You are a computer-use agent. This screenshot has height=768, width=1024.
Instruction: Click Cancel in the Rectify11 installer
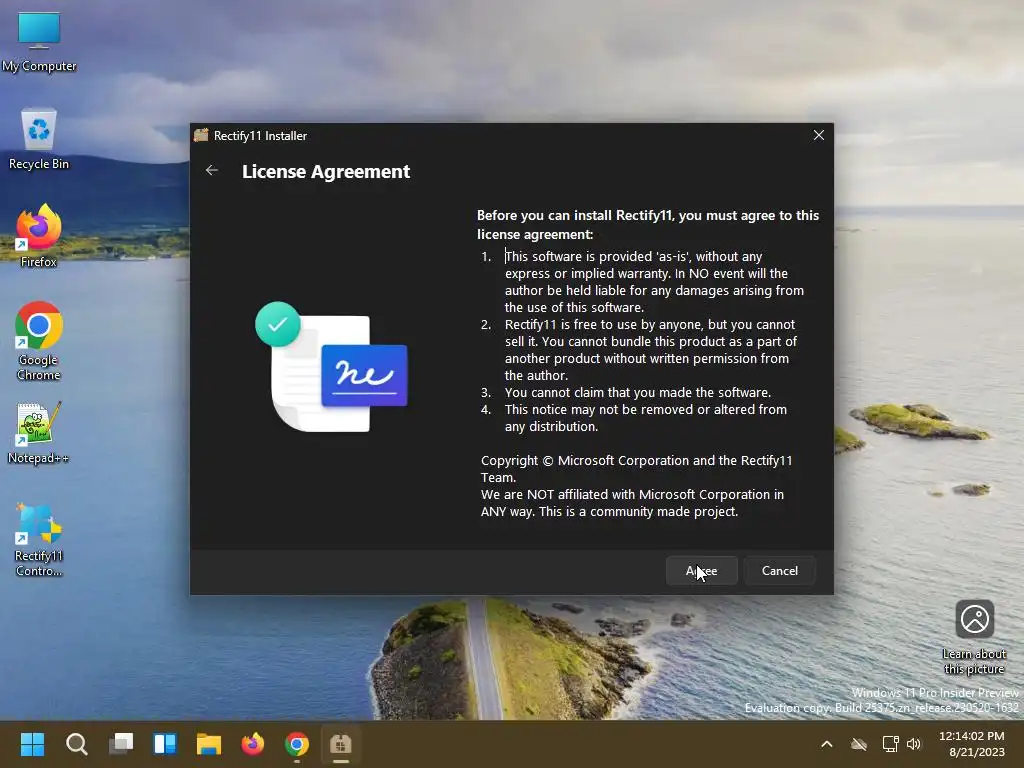(779, 571)
